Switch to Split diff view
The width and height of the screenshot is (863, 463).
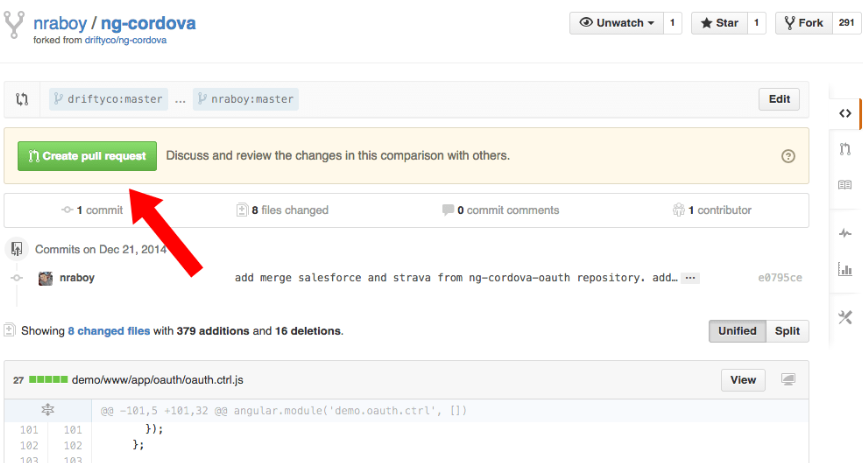788,331
